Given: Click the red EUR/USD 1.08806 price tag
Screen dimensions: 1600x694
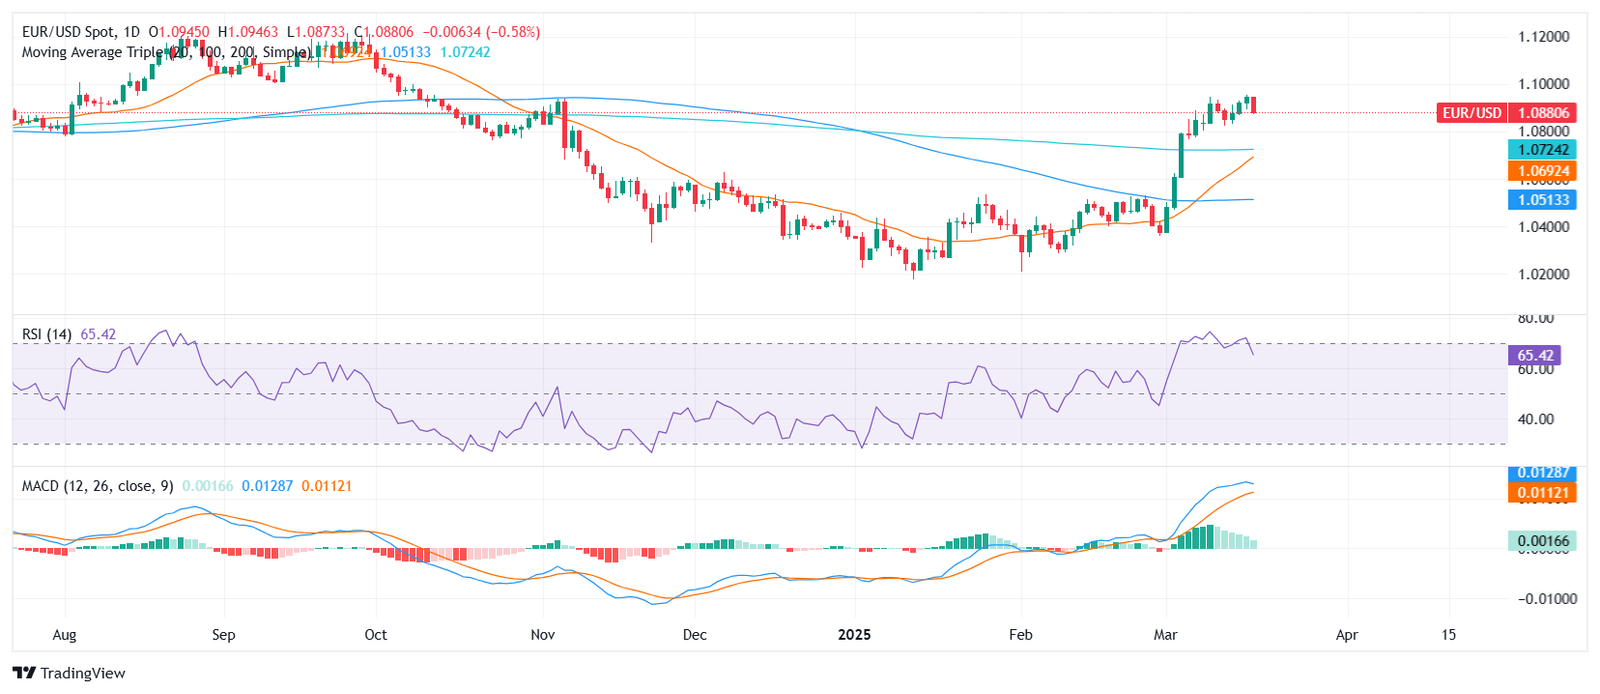Looking at the screenshot, I should 1505,113.
